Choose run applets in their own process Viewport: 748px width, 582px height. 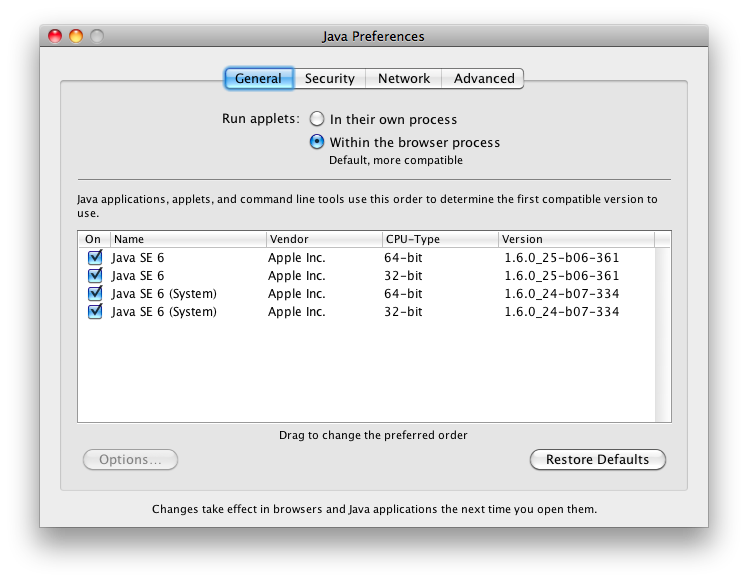[x=317, y=119]
